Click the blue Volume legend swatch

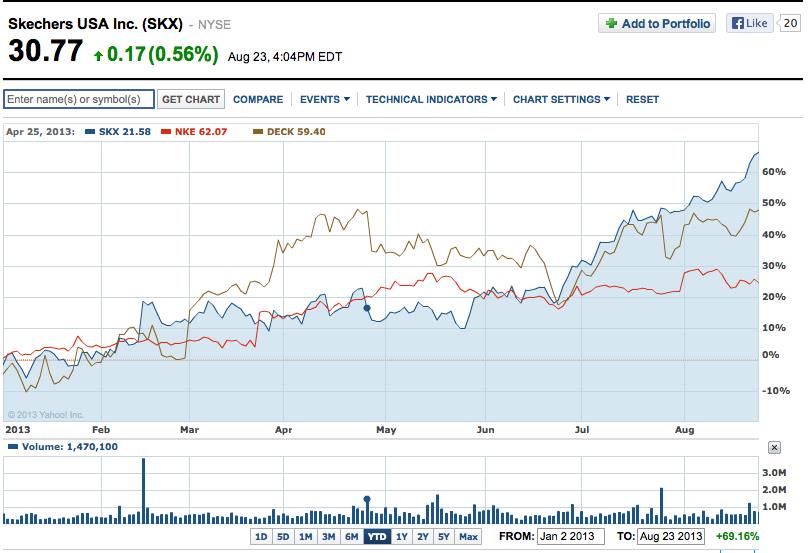click(13, 446)
